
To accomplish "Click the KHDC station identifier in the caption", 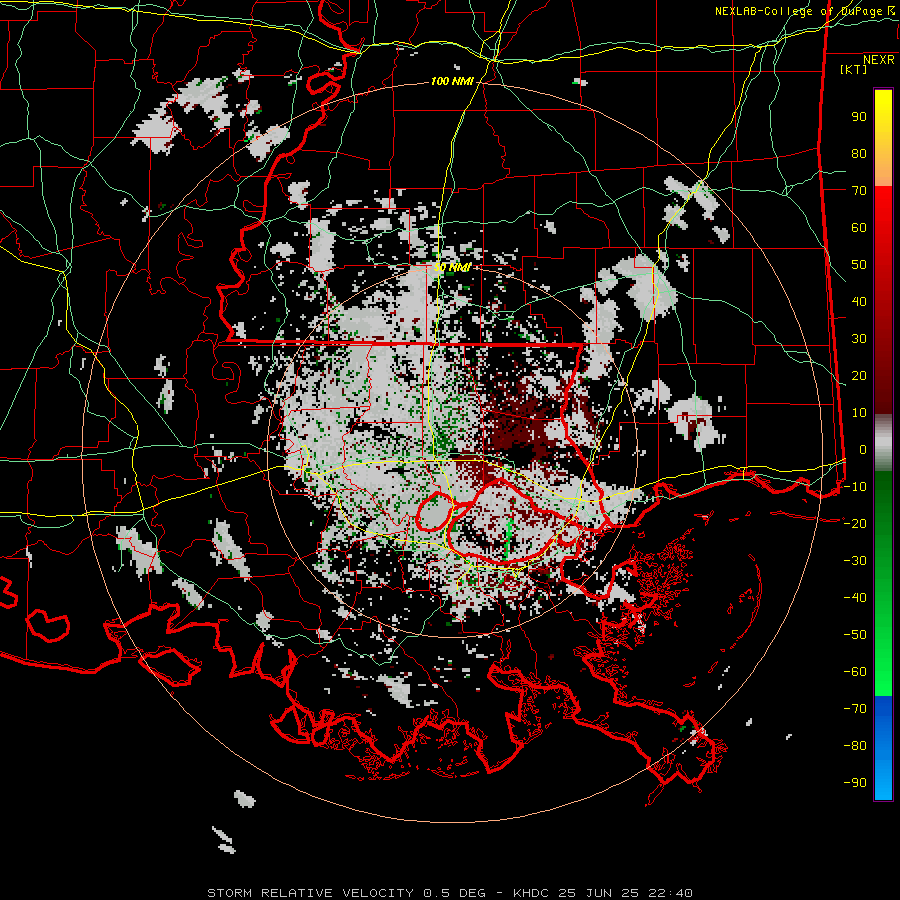I will tap(532, 893).
